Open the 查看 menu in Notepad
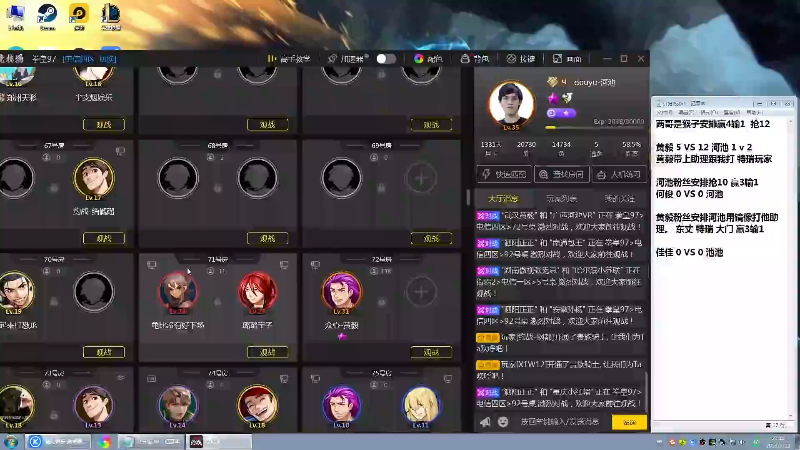The width and height of the screenshot is (800, 450). (x=731, y=112)
